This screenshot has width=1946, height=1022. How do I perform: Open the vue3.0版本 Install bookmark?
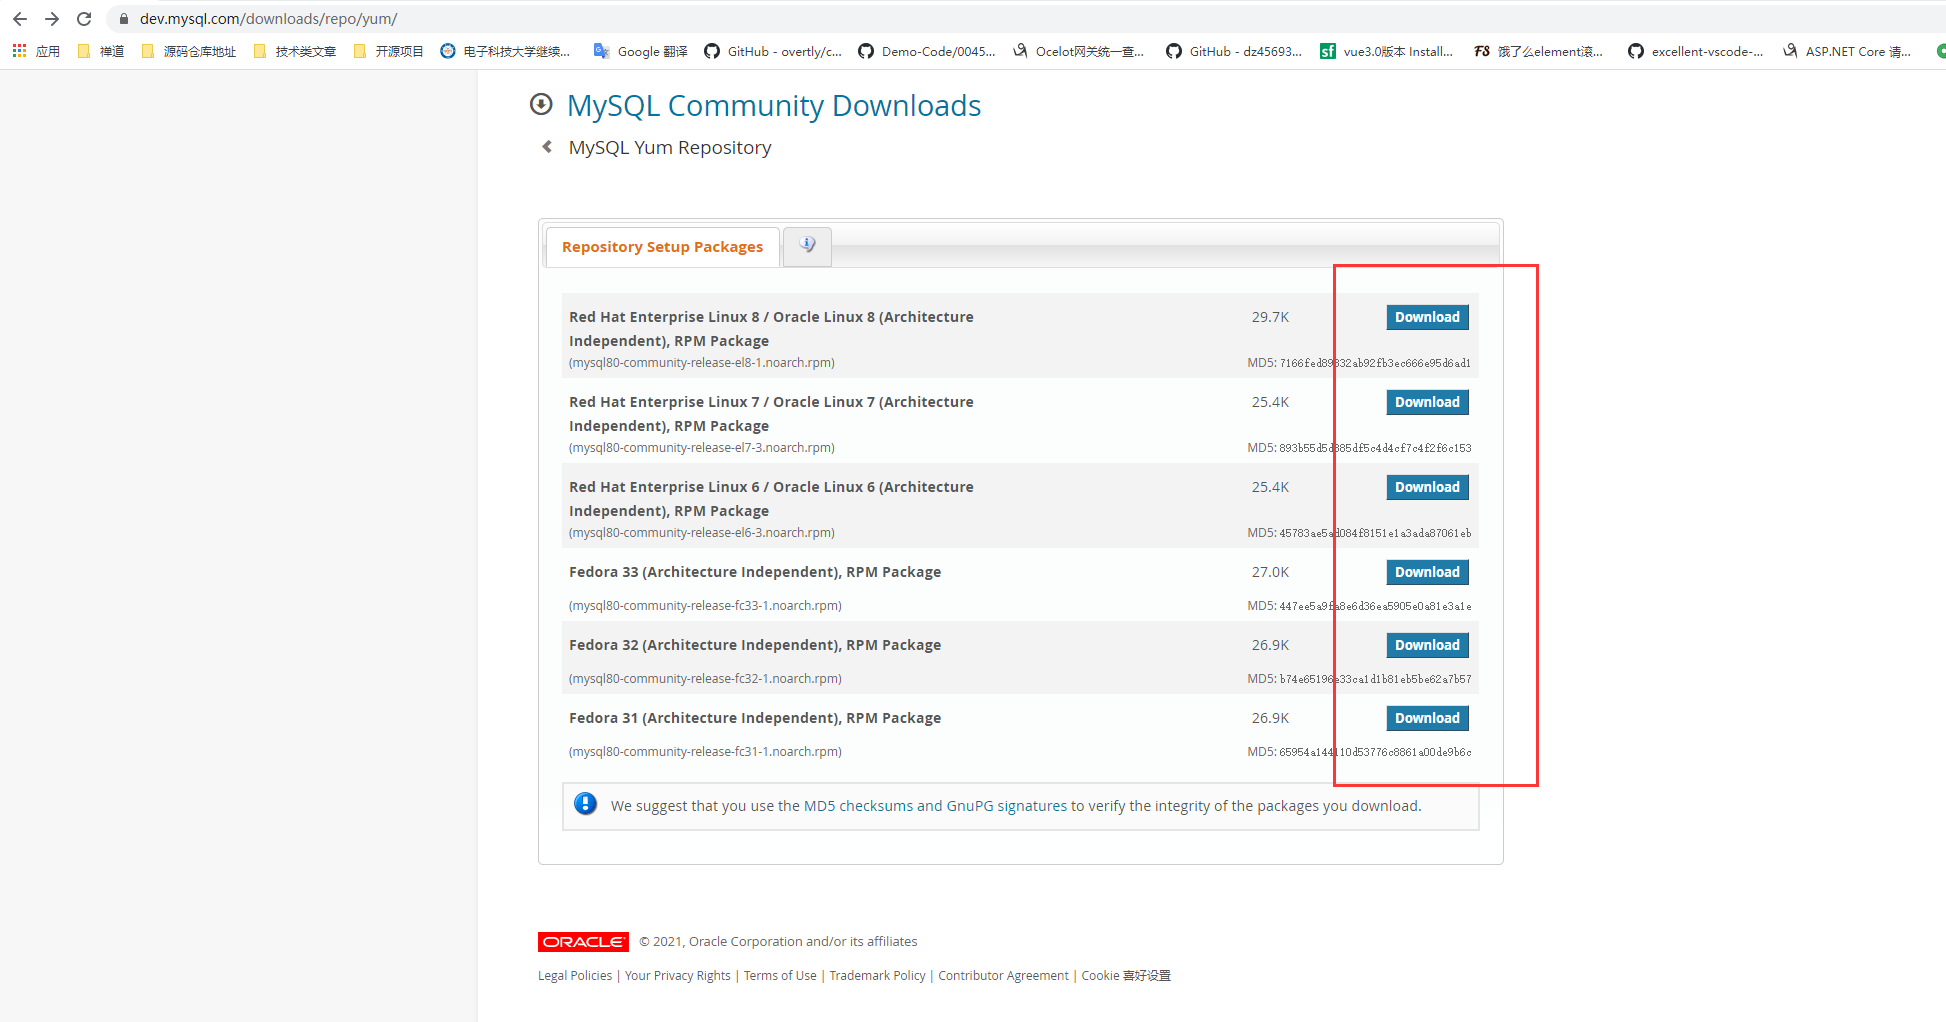[x=1387, y=51]
